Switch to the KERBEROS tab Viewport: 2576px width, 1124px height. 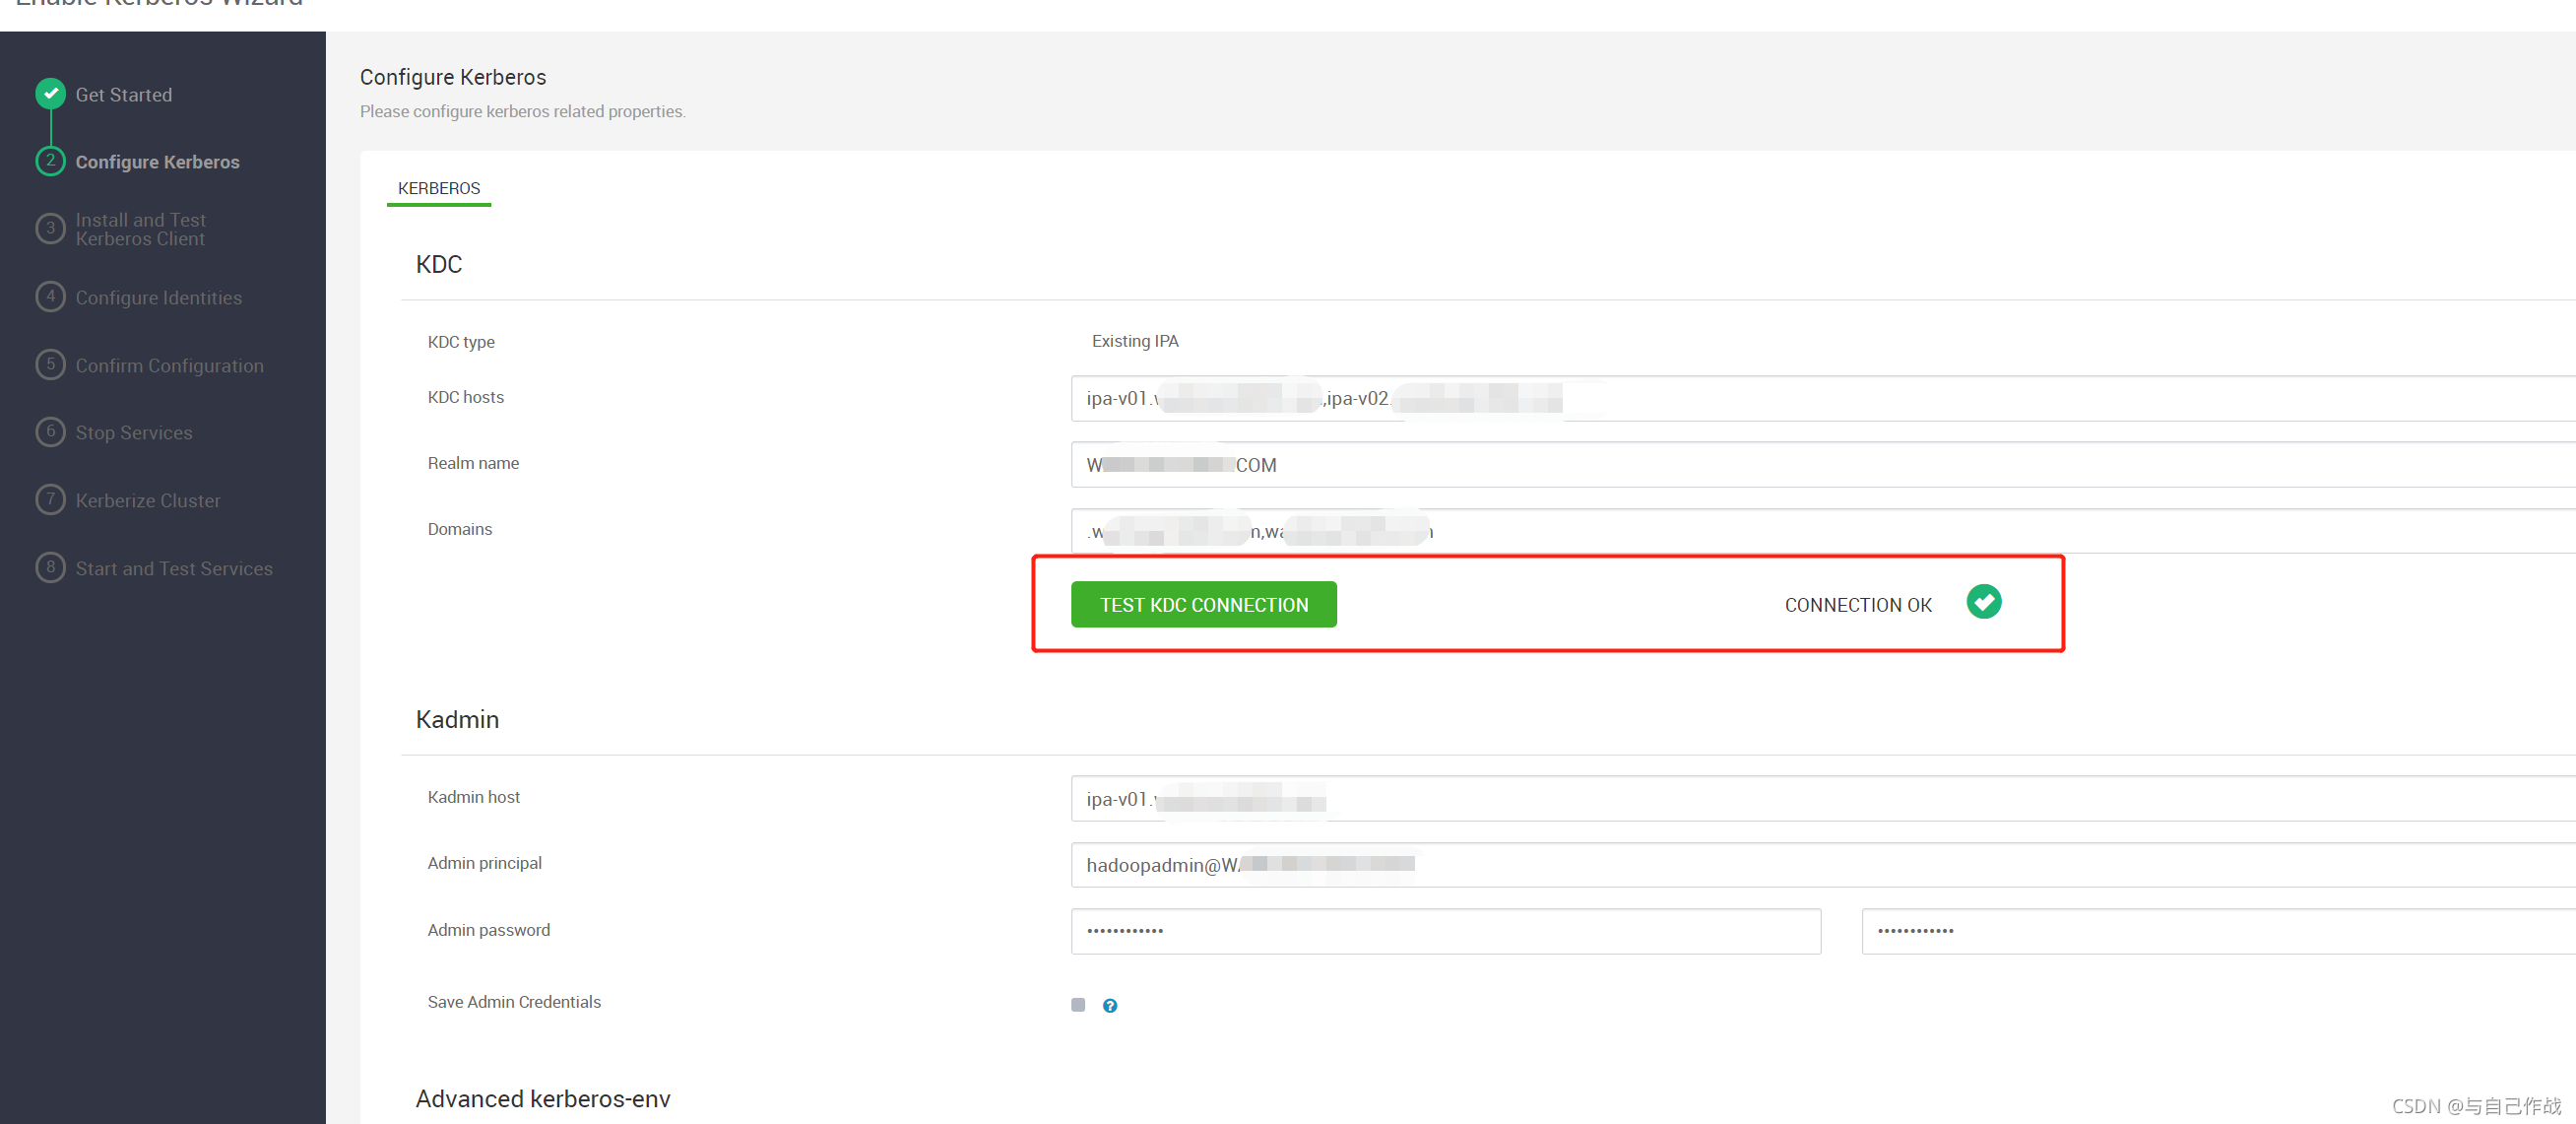[438, 188]
